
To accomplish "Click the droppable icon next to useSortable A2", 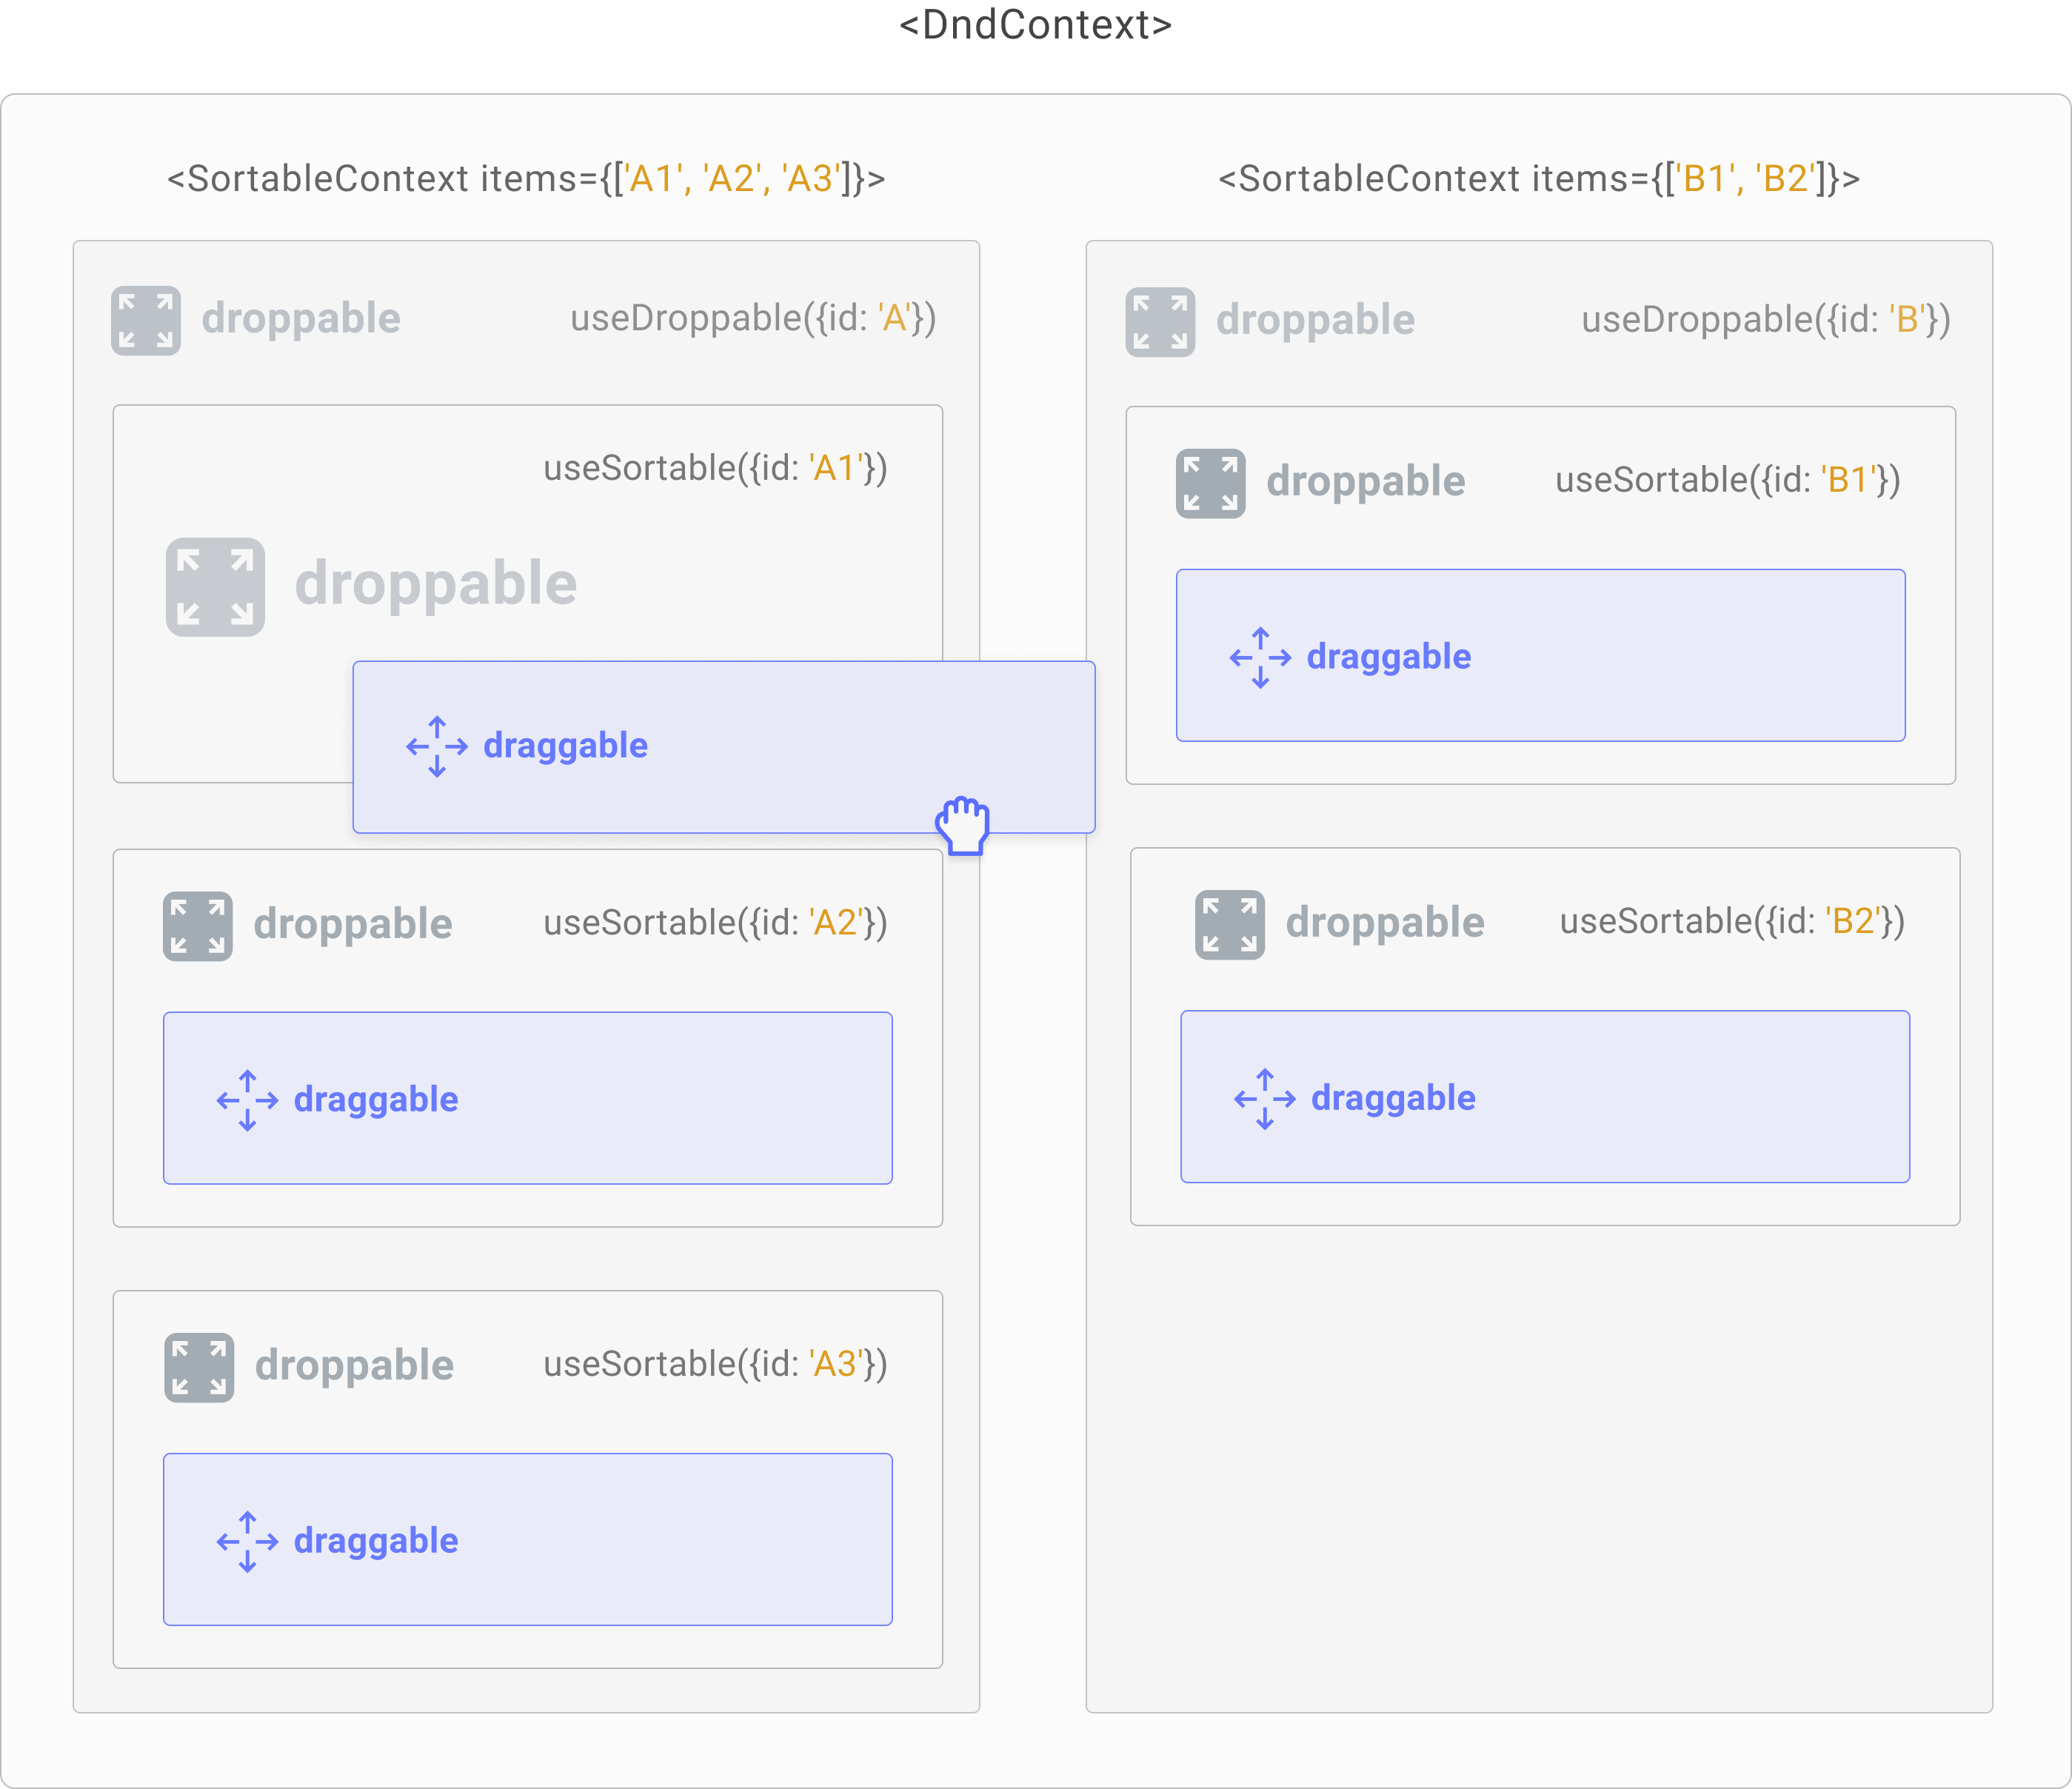I will (x=198, y=926).
